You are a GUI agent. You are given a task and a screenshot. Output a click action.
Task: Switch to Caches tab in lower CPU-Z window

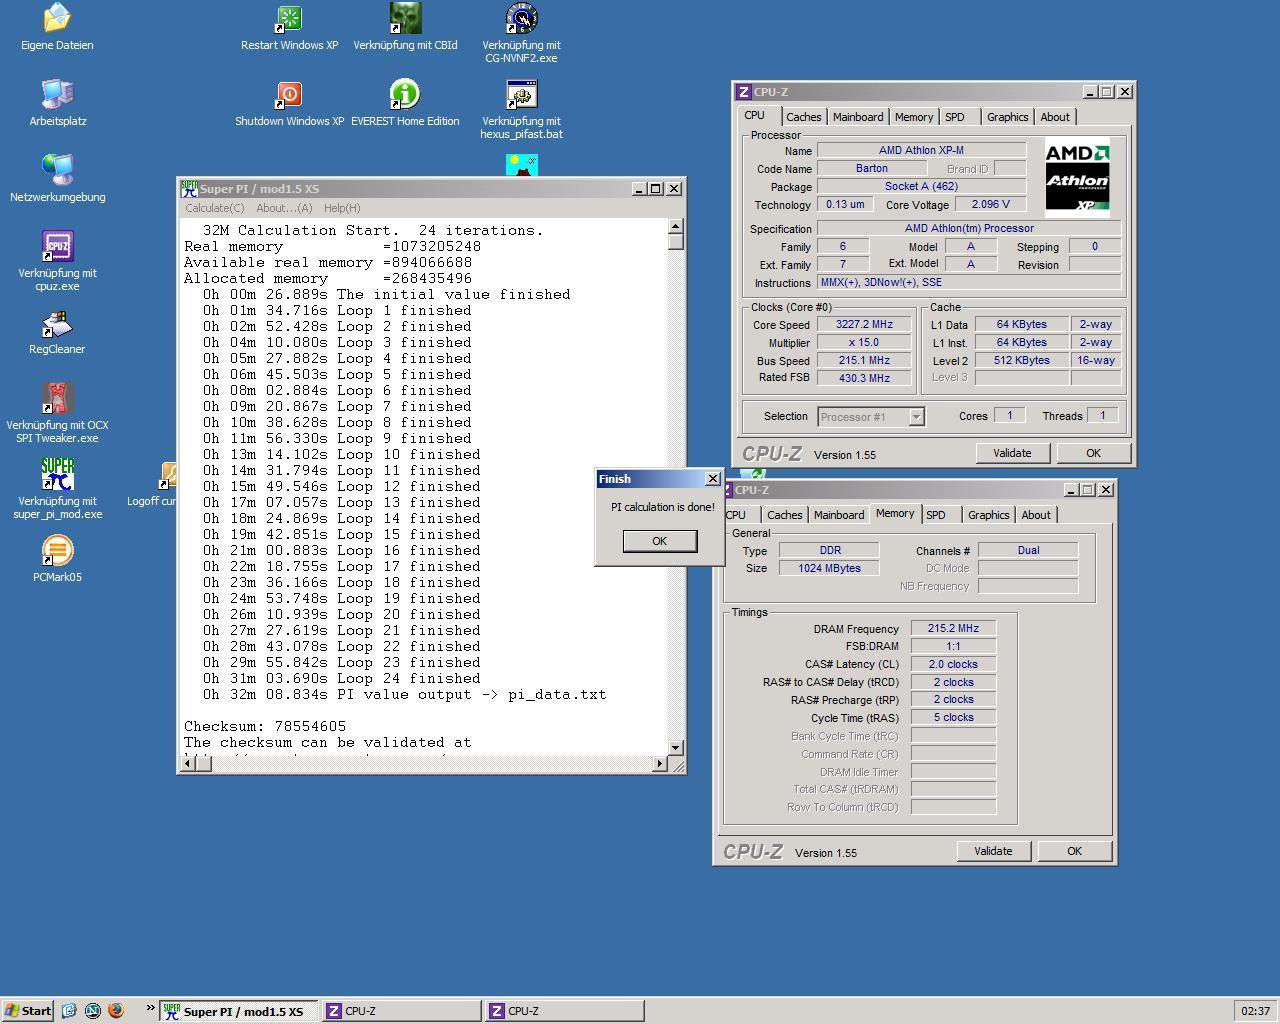[x=784, y=515]
